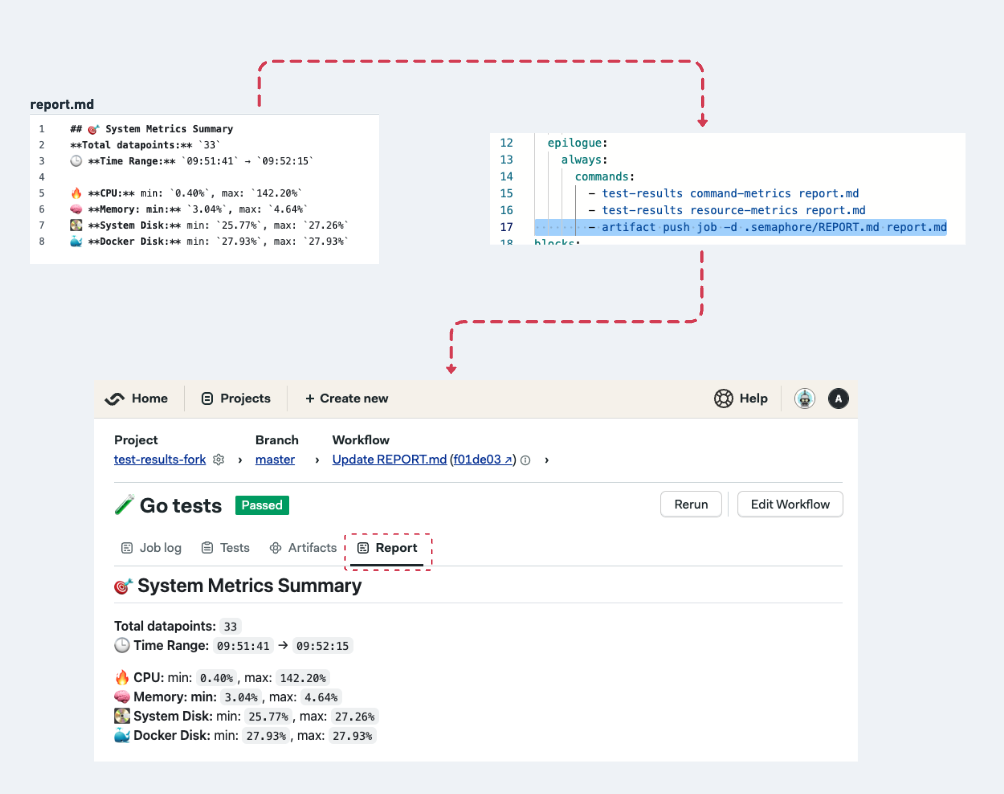Click the CPU line in report.md source
1004x794 pixels.
(186, 193)
